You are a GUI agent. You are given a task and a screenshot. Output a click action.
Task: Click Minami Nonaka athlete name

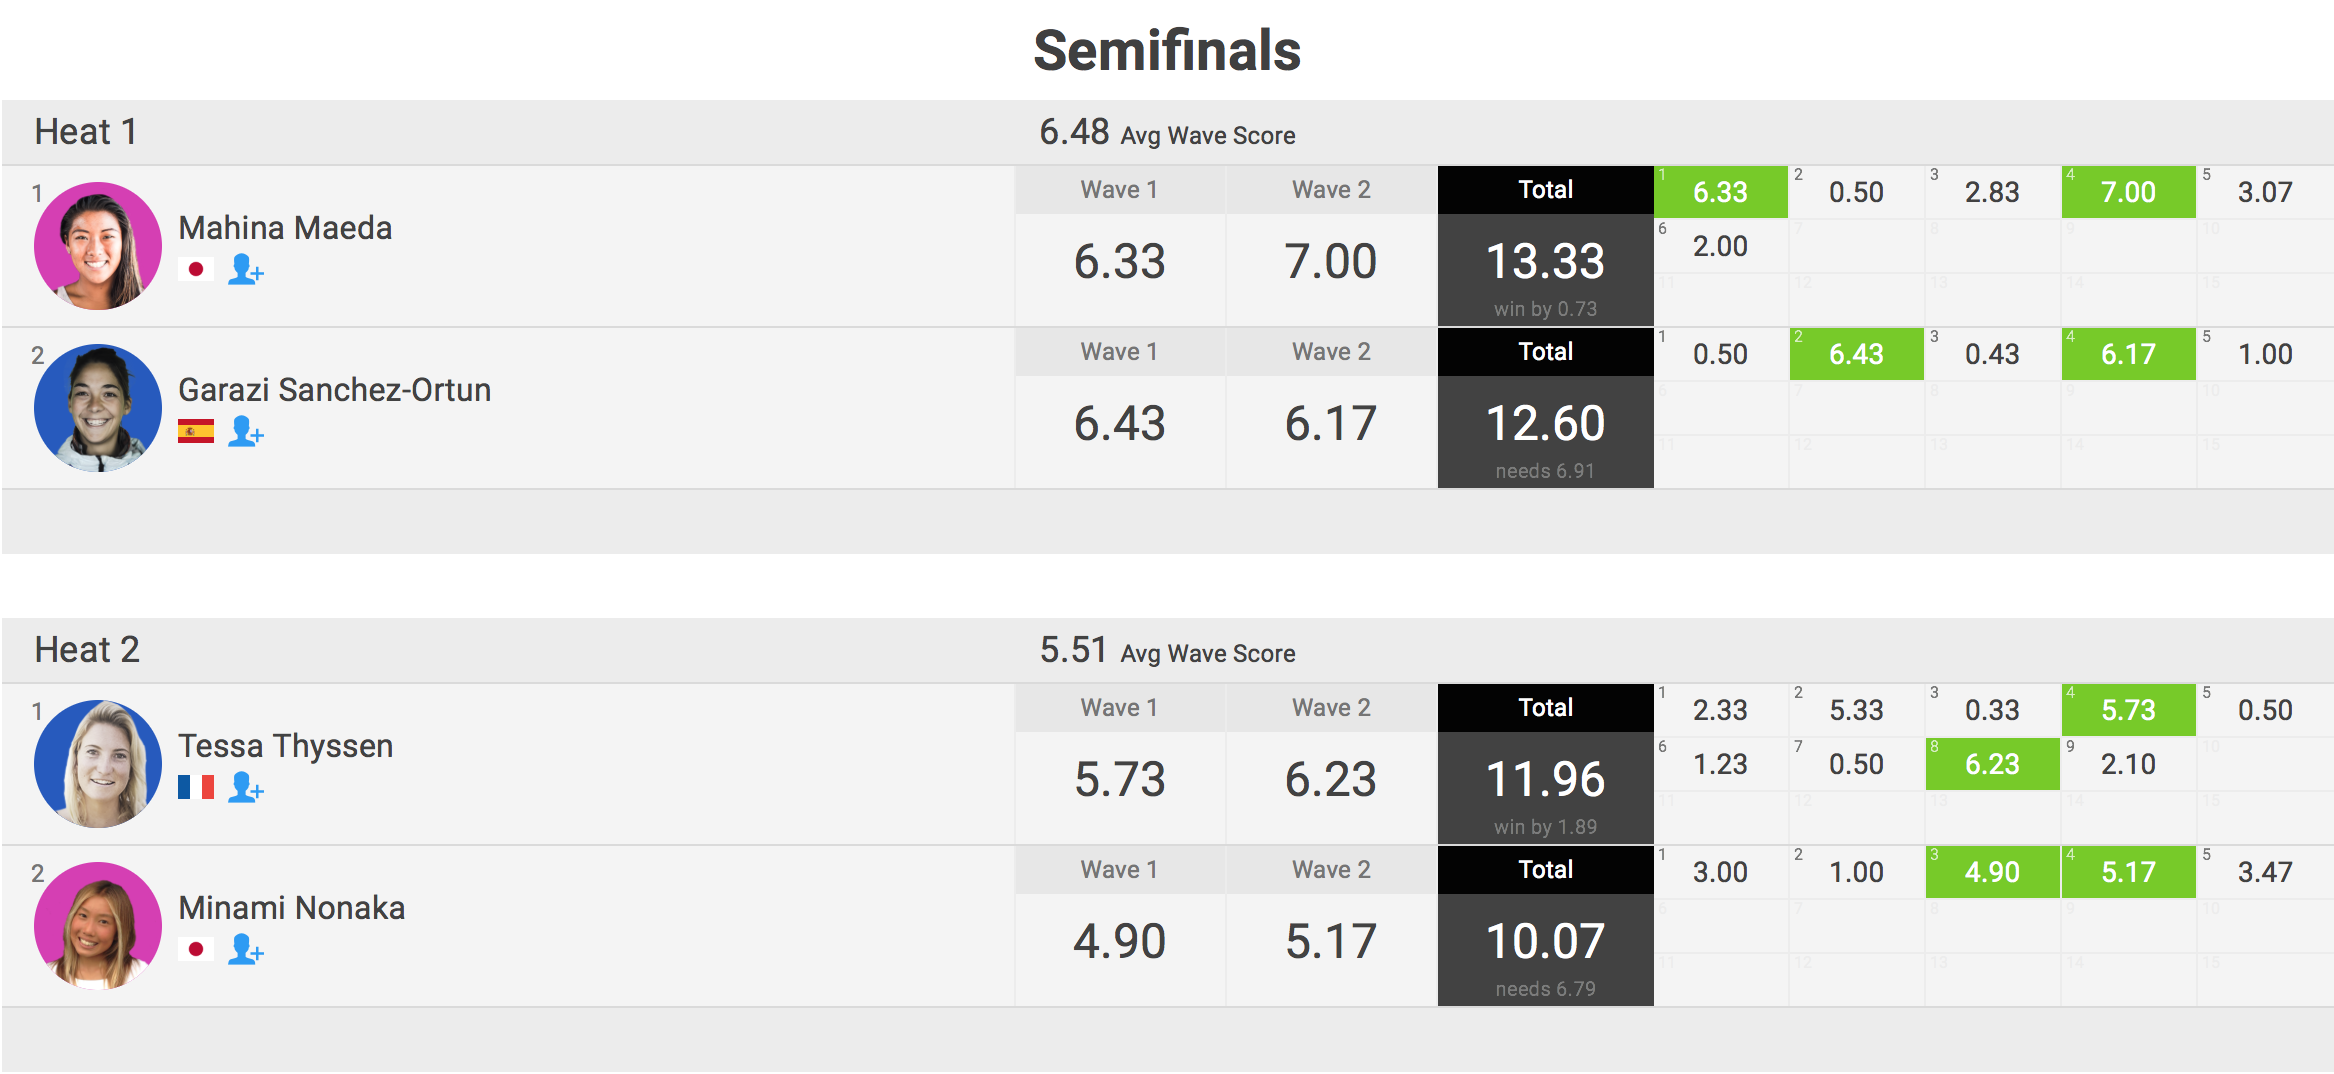pyautogui.click(x=291, y=908)
